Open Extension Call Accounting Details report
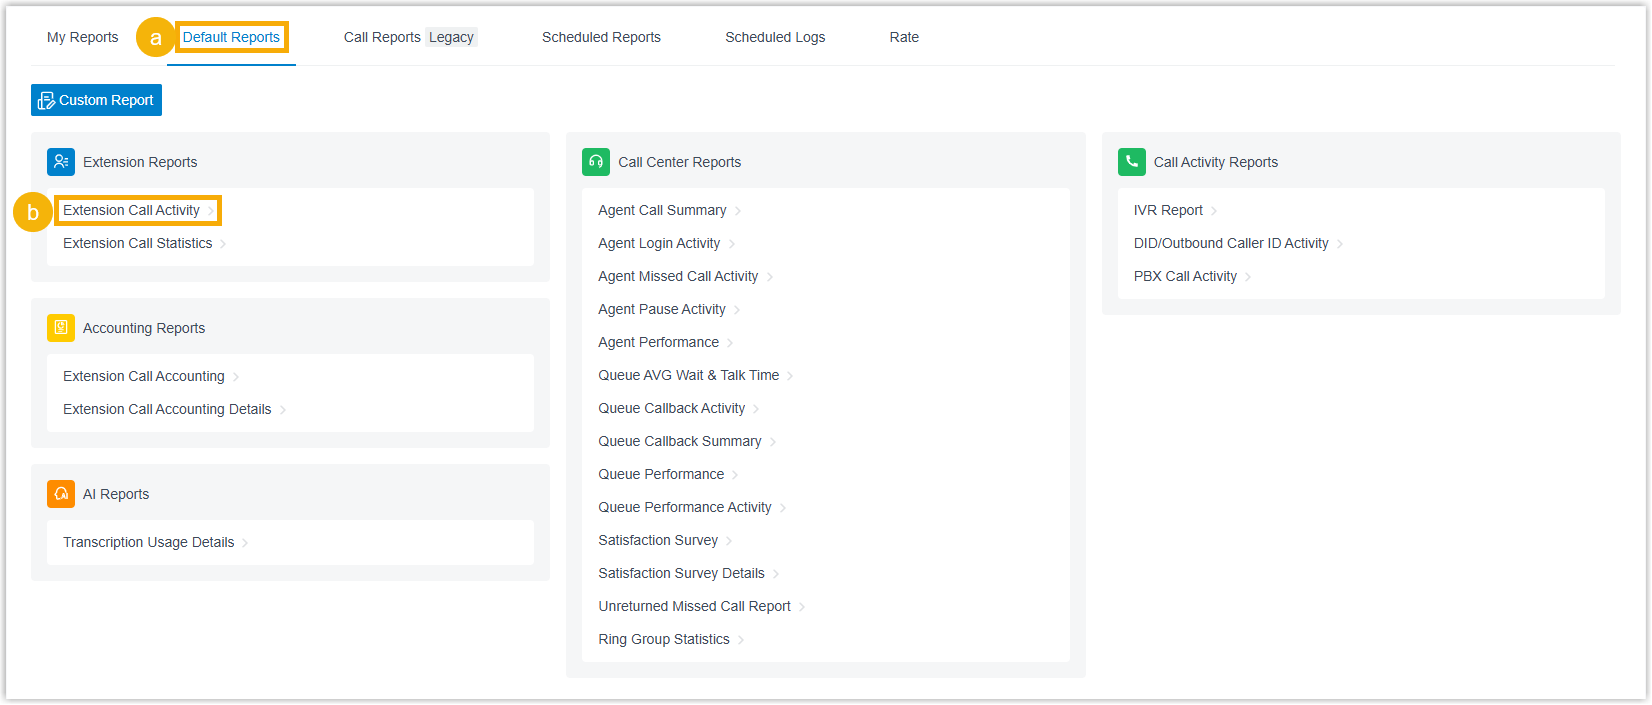This screenshot has height=705, width=1652. pos(167,410)
